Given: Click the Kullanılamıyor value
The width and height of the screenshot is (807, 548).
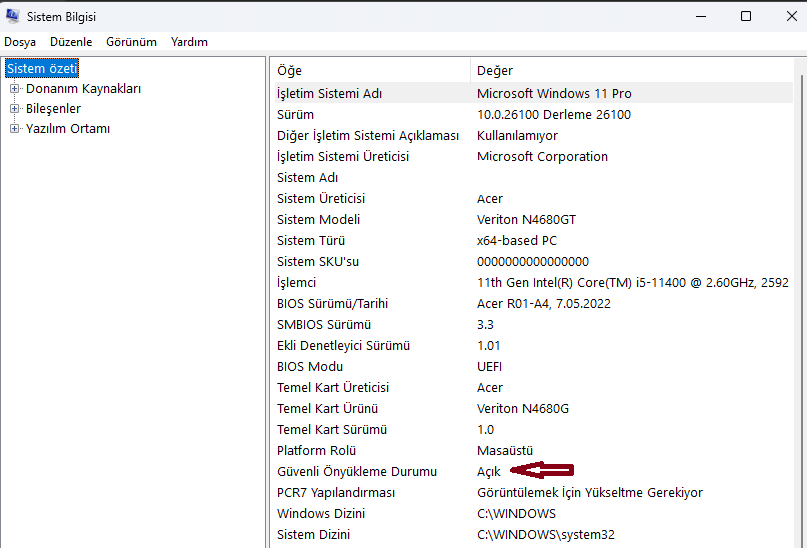Looking at the screenshot, I should (517, 136).
